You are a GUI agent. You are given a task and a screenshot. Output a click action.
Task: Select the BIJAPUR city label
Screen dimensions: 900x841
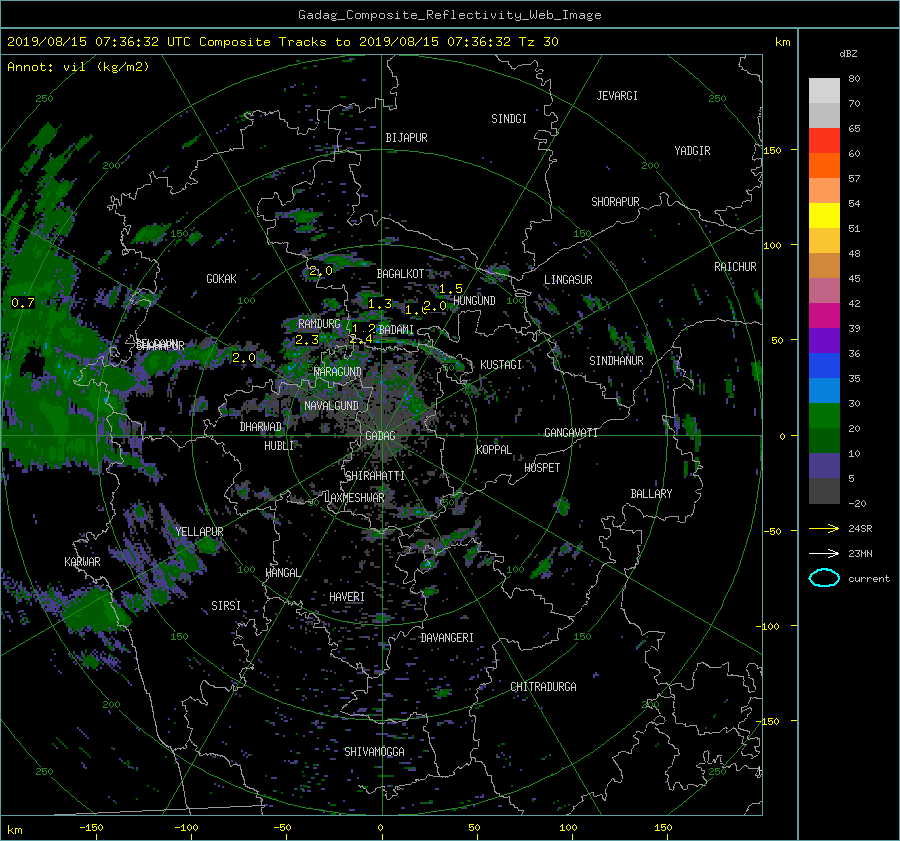tap(406, 138)
